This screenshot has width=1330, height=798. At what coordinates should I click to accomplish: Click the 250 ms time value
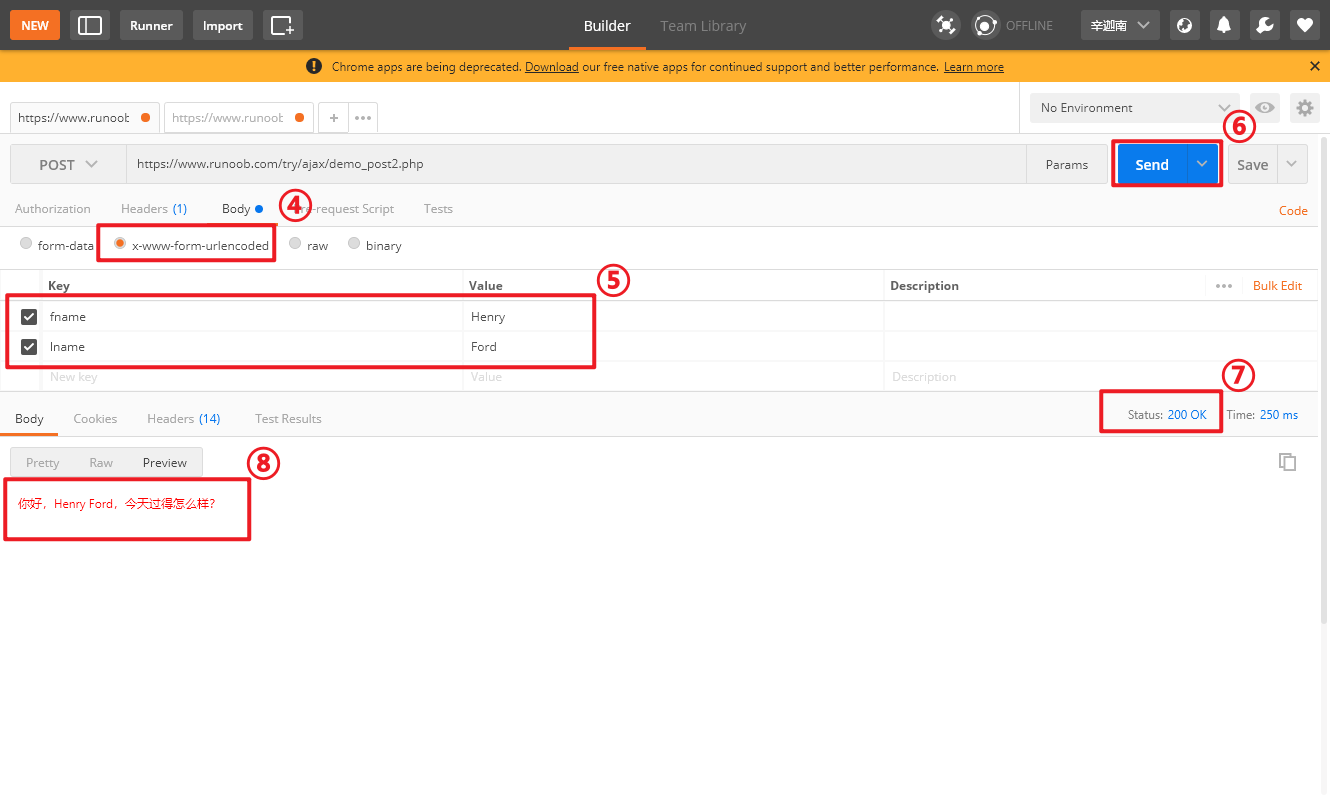1279,414
